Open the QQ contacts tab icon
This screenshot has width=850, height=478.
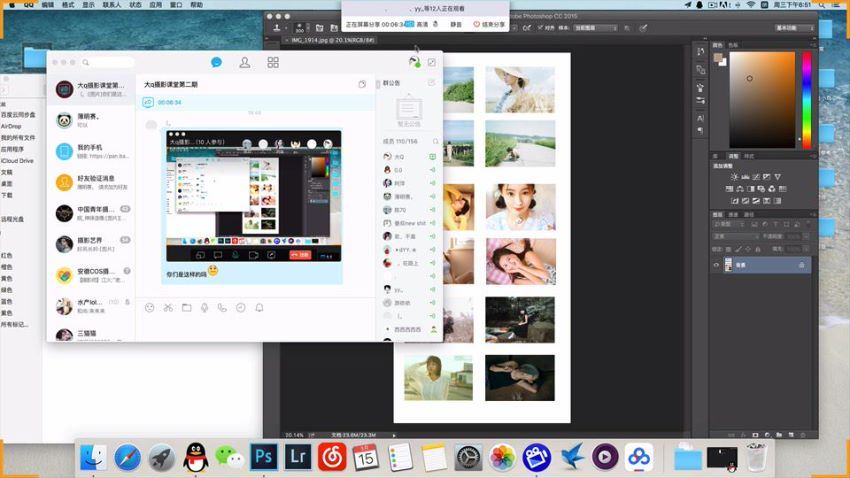(244, 63)
